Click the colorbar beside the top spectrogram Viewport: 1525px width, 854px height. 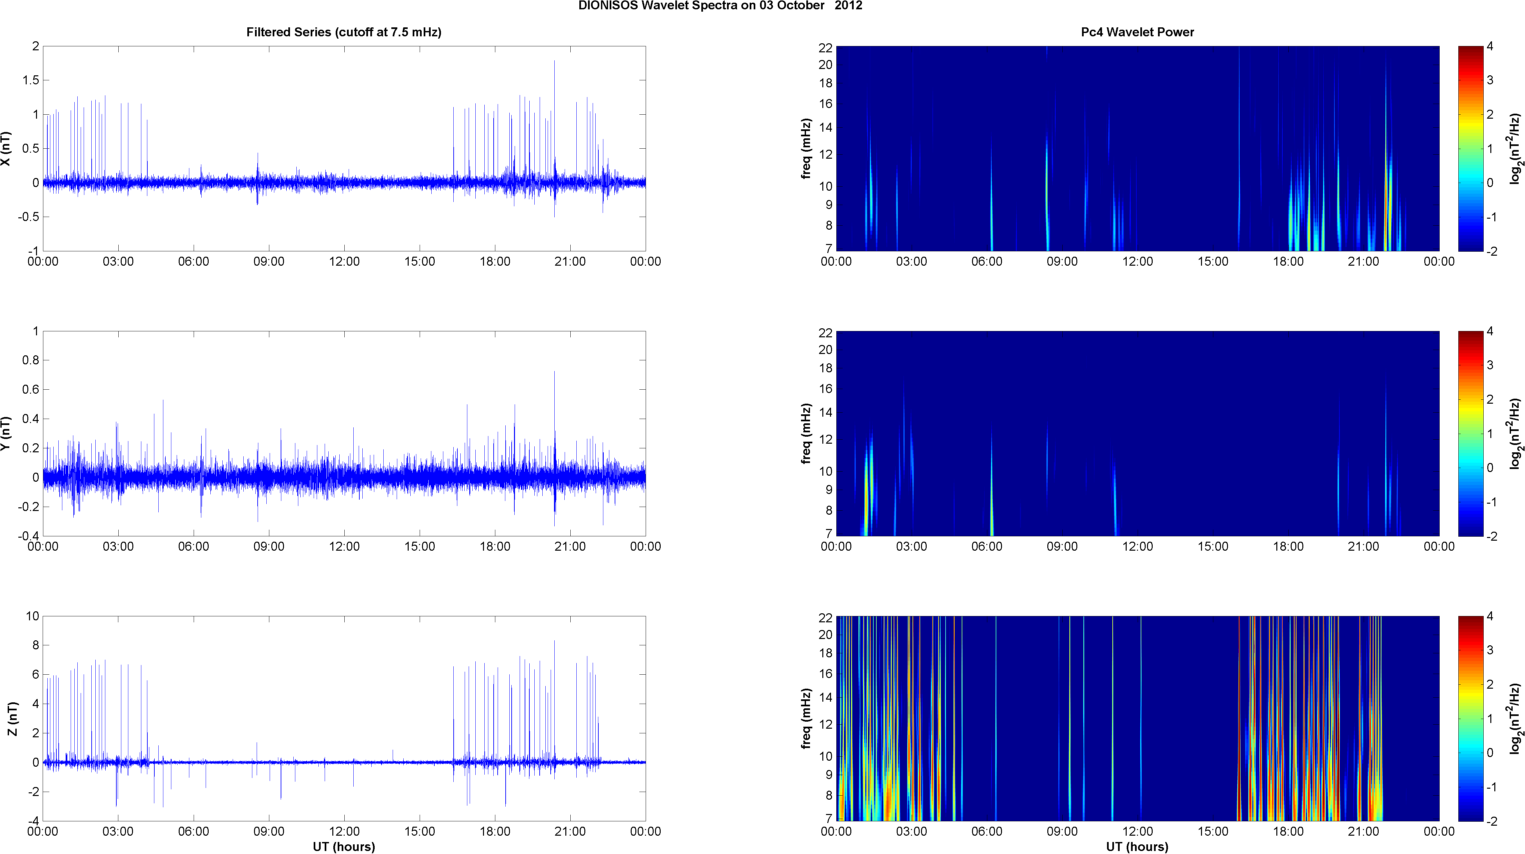pyautogui.click(x=1470, y=149)
